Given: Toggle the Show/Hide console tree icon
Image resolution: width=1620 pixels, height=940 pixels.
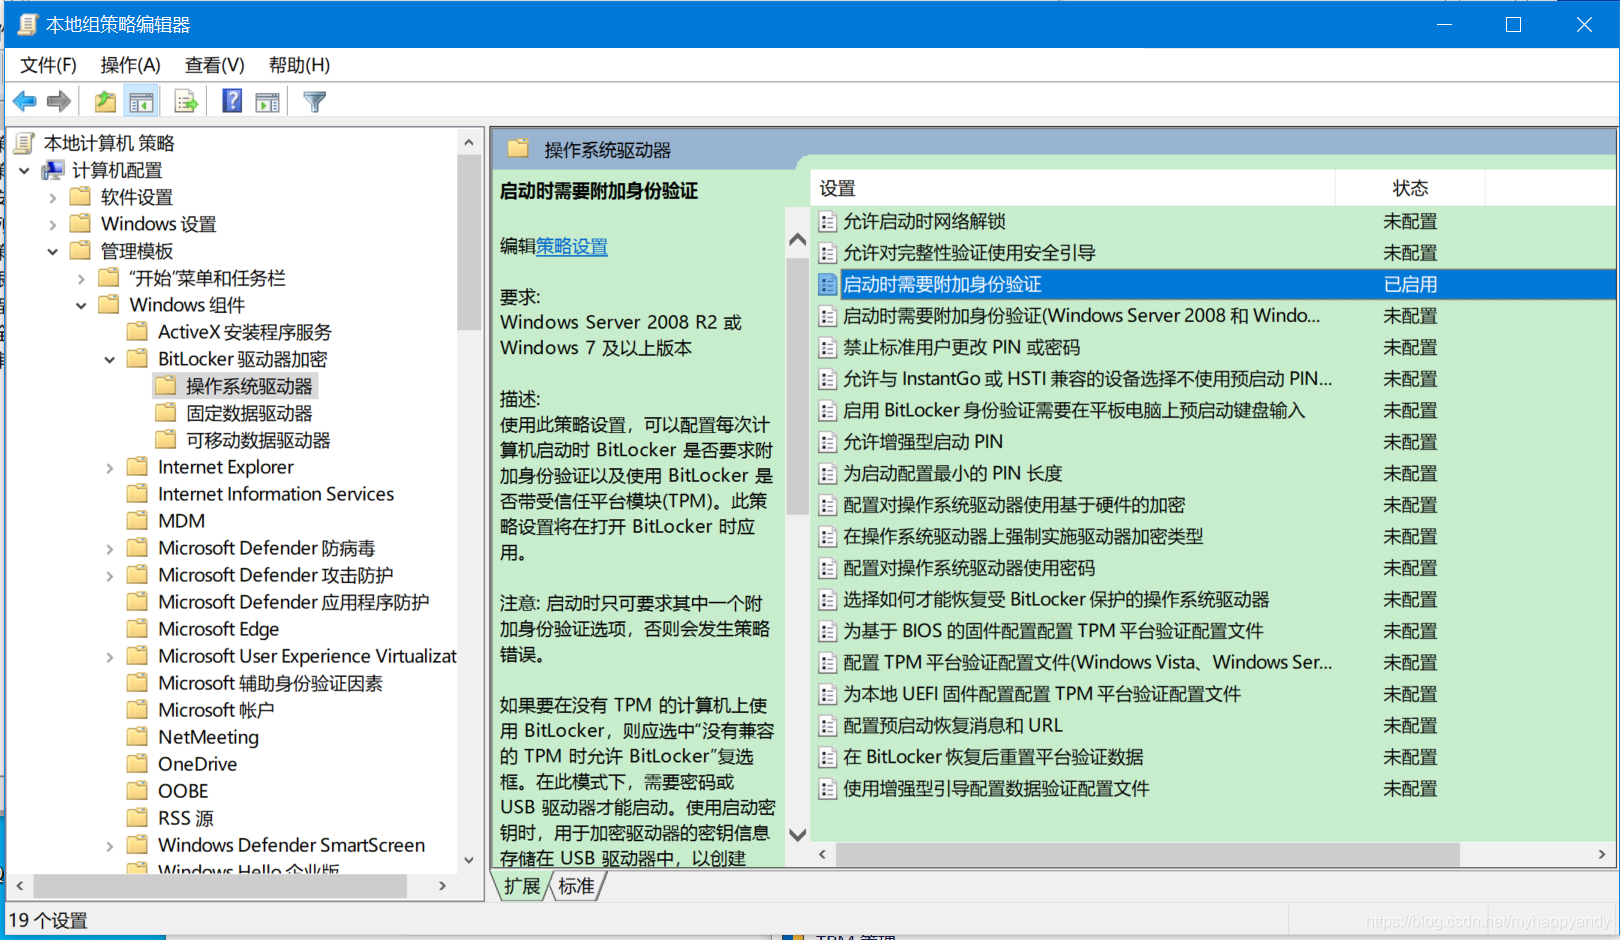Looking at the screenshot, I should coord(142,101).
